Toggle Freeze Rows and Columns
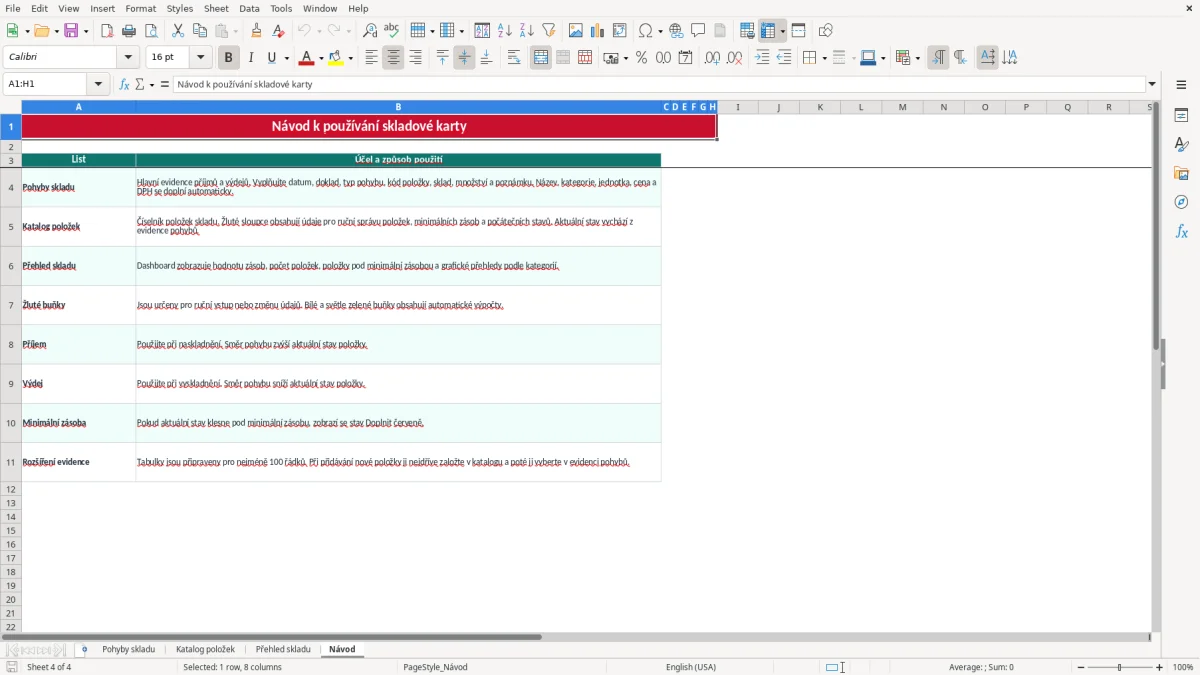This screenshot has width=1200, height=675. coord(768,31)
